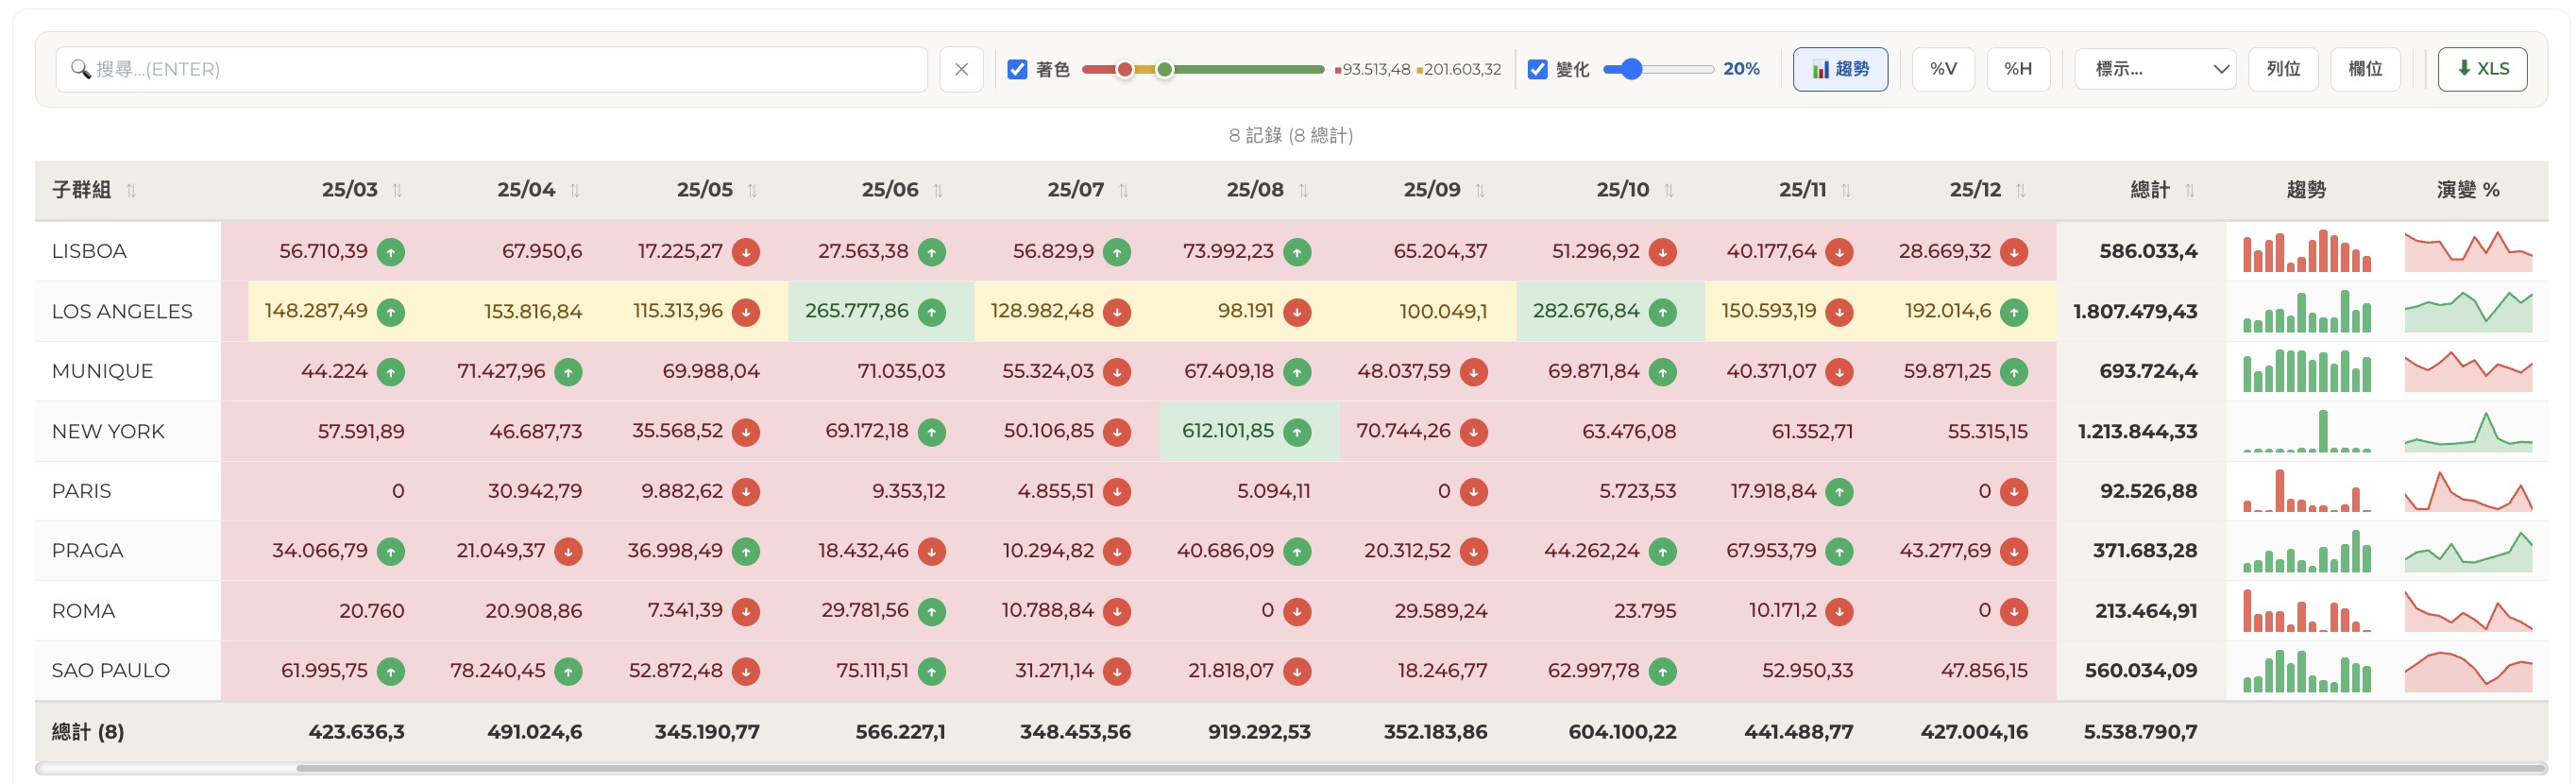Click the red handle on color slider
This screenshot has width=2576, height=784.
[x=1125, y=69]
